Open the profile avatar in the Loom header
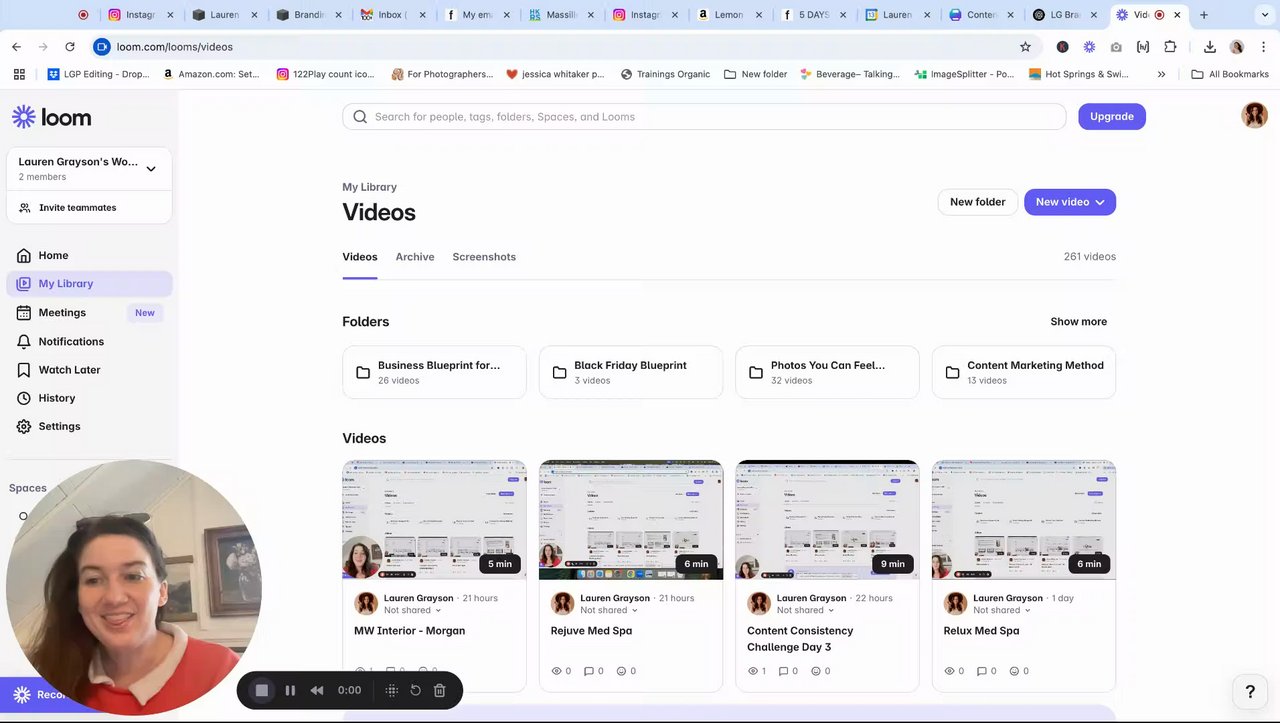The width and height of the screenshot is (1280, 723). click(1254, 115)
